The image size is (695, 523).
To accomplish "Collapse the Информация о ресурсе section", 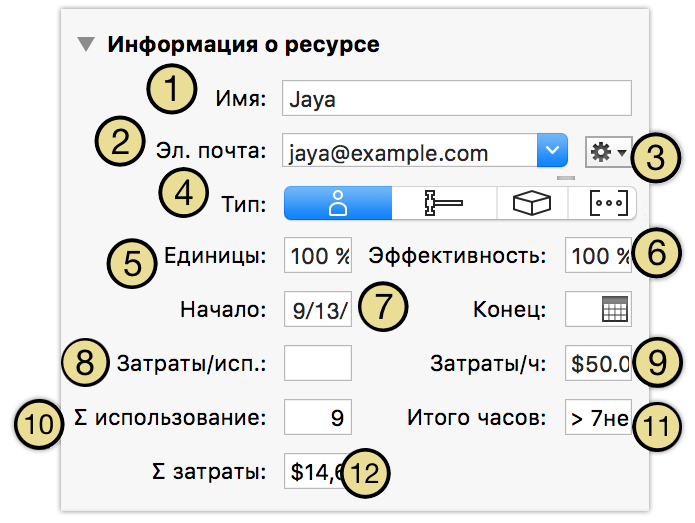I will coord(86,44).
